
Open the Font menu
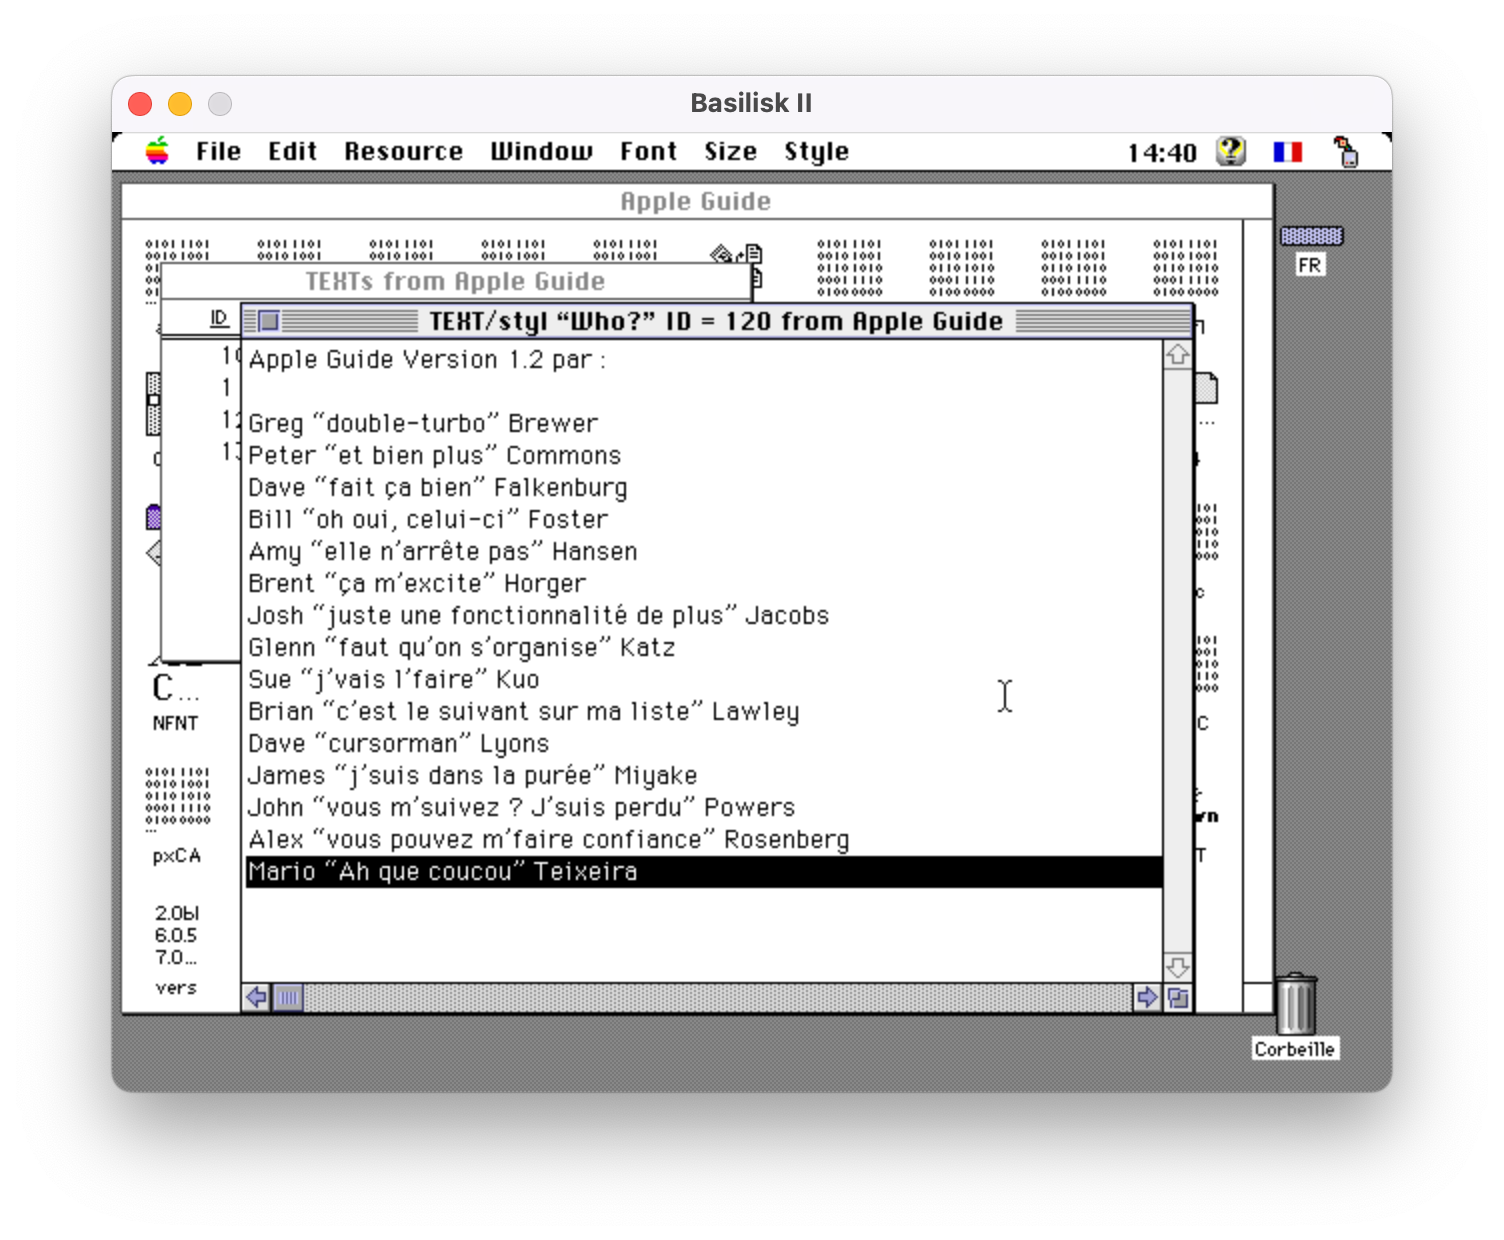click(x=648, y=152)
